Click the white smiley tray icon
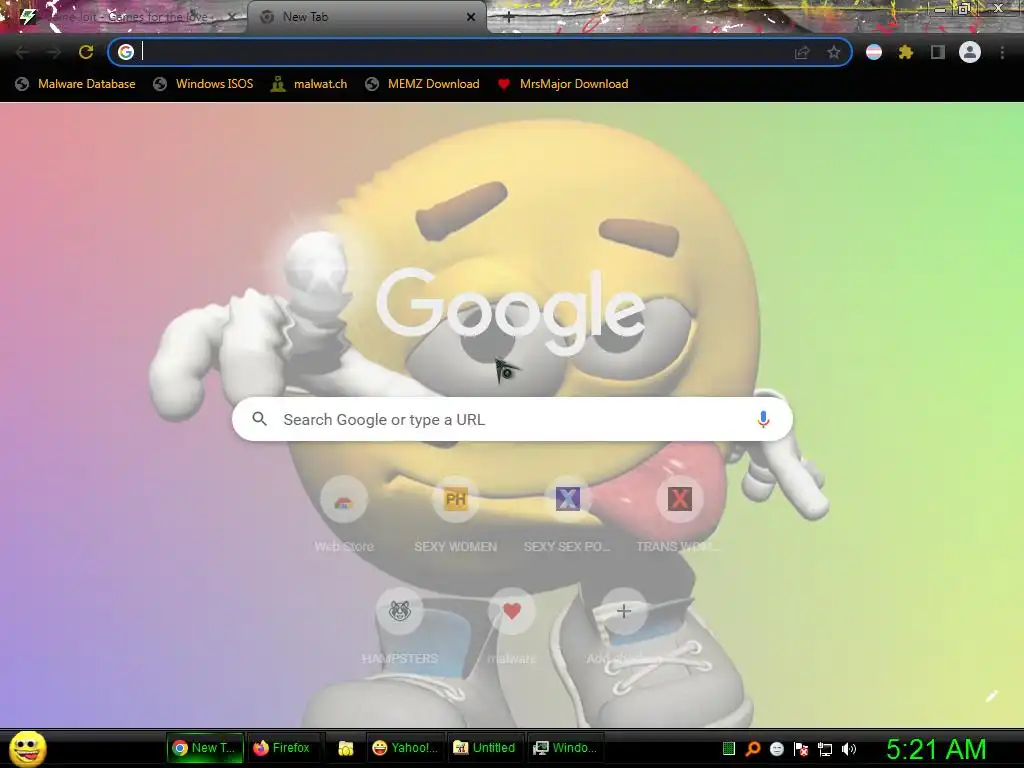Viewport: 1024px width, 768px height. coord(776,749)
